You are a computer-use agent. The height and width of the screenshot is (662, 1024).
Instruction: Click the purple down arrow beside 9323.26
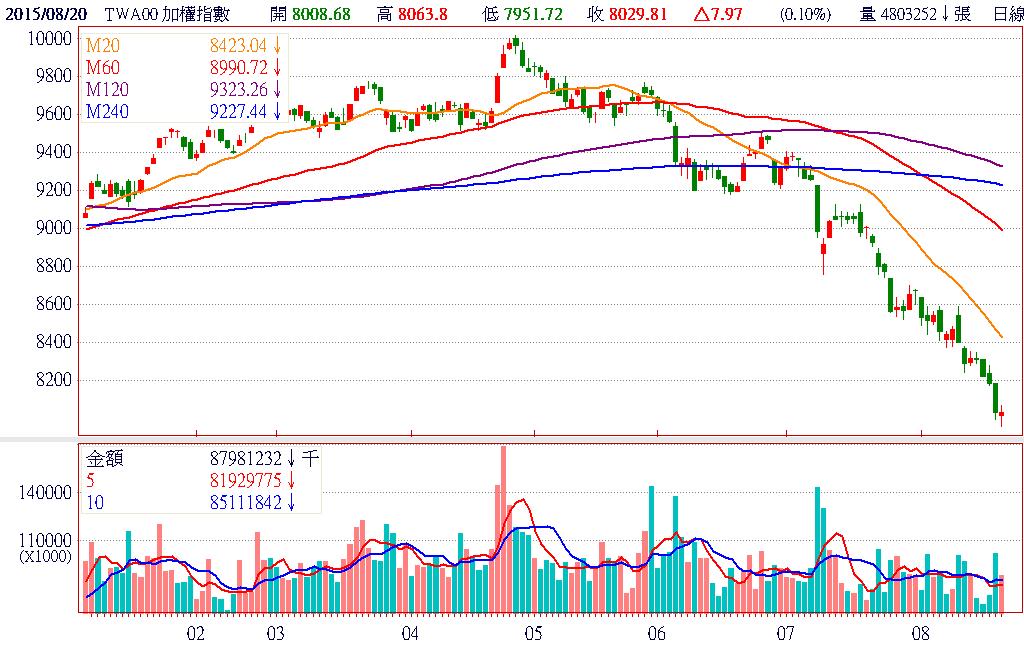click(x=276, y=90)
